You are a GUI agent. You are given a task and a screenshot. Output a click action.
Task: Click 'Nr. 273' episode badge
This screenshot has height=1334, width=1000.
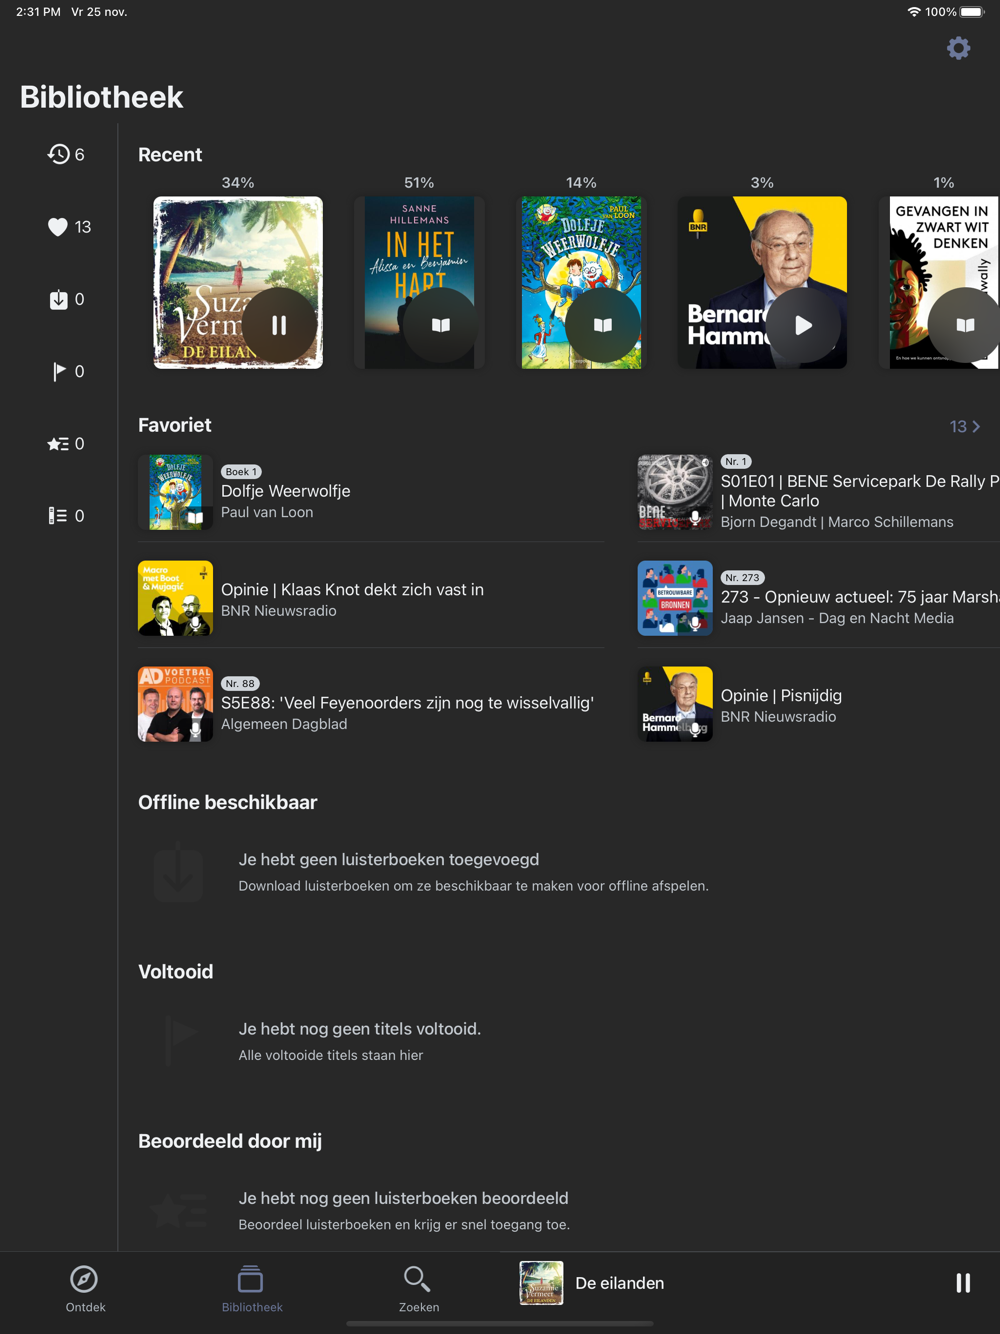coord(743,578)
